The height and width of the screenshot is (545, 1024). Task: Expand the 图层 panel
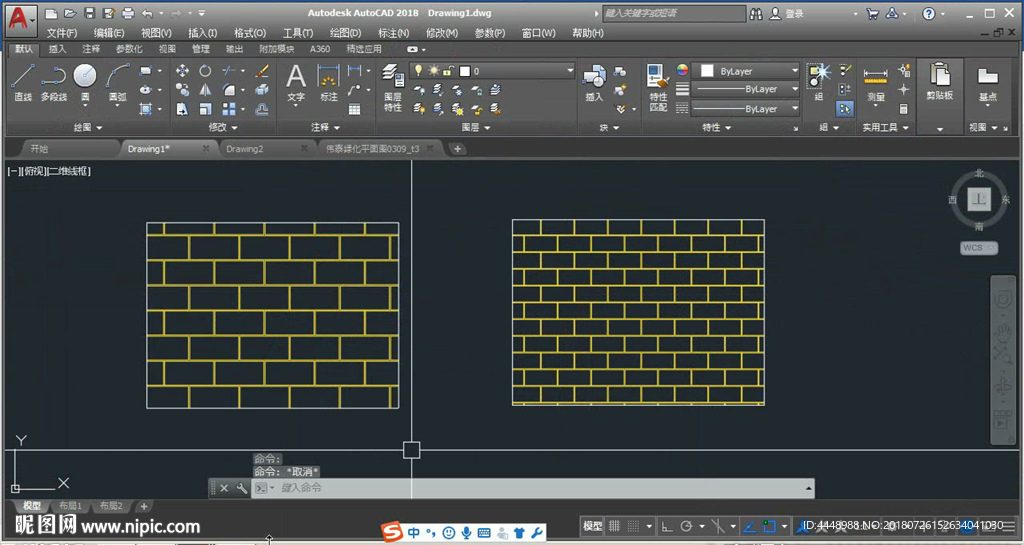coord(476,127)
